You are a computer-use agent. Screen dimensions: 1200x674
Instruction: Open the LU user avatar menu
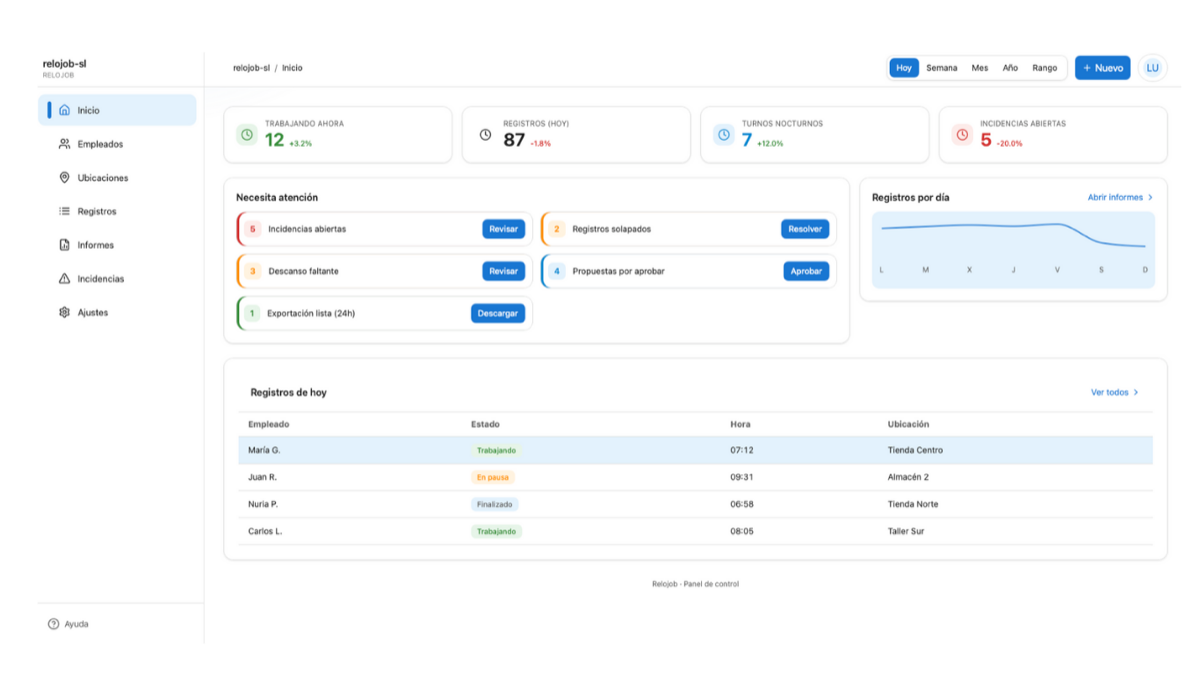point(1152,68)
